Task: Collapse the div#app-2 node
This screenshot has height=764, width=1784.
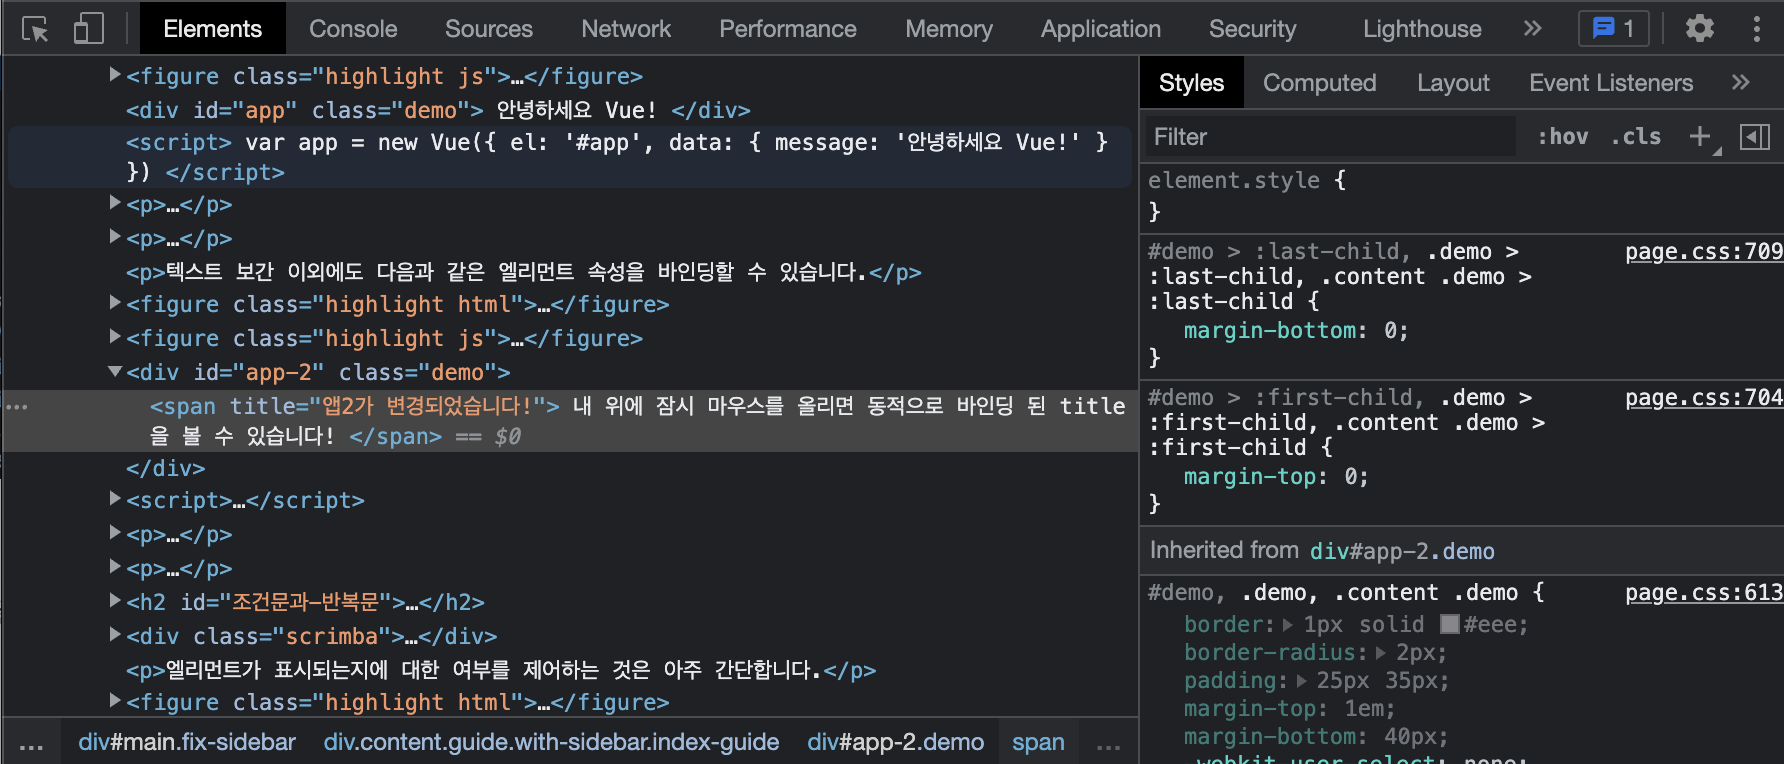Action: (115, 371)
